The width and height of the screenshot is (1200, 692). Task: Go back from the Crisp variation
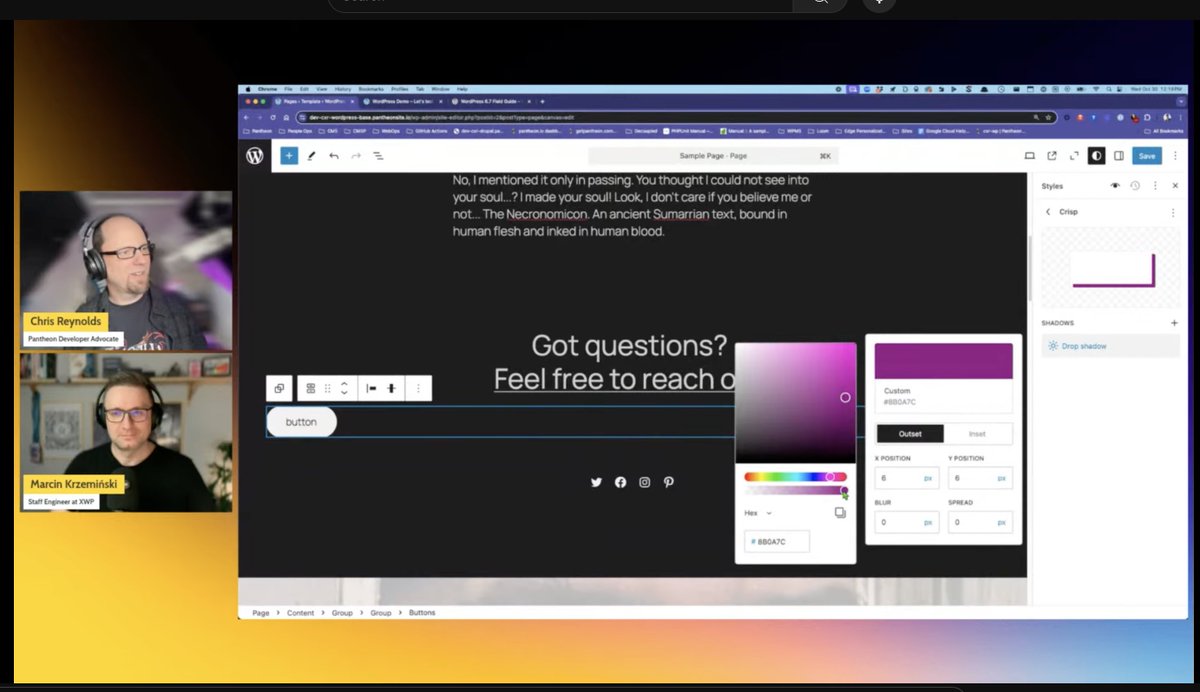[1048, 212]
